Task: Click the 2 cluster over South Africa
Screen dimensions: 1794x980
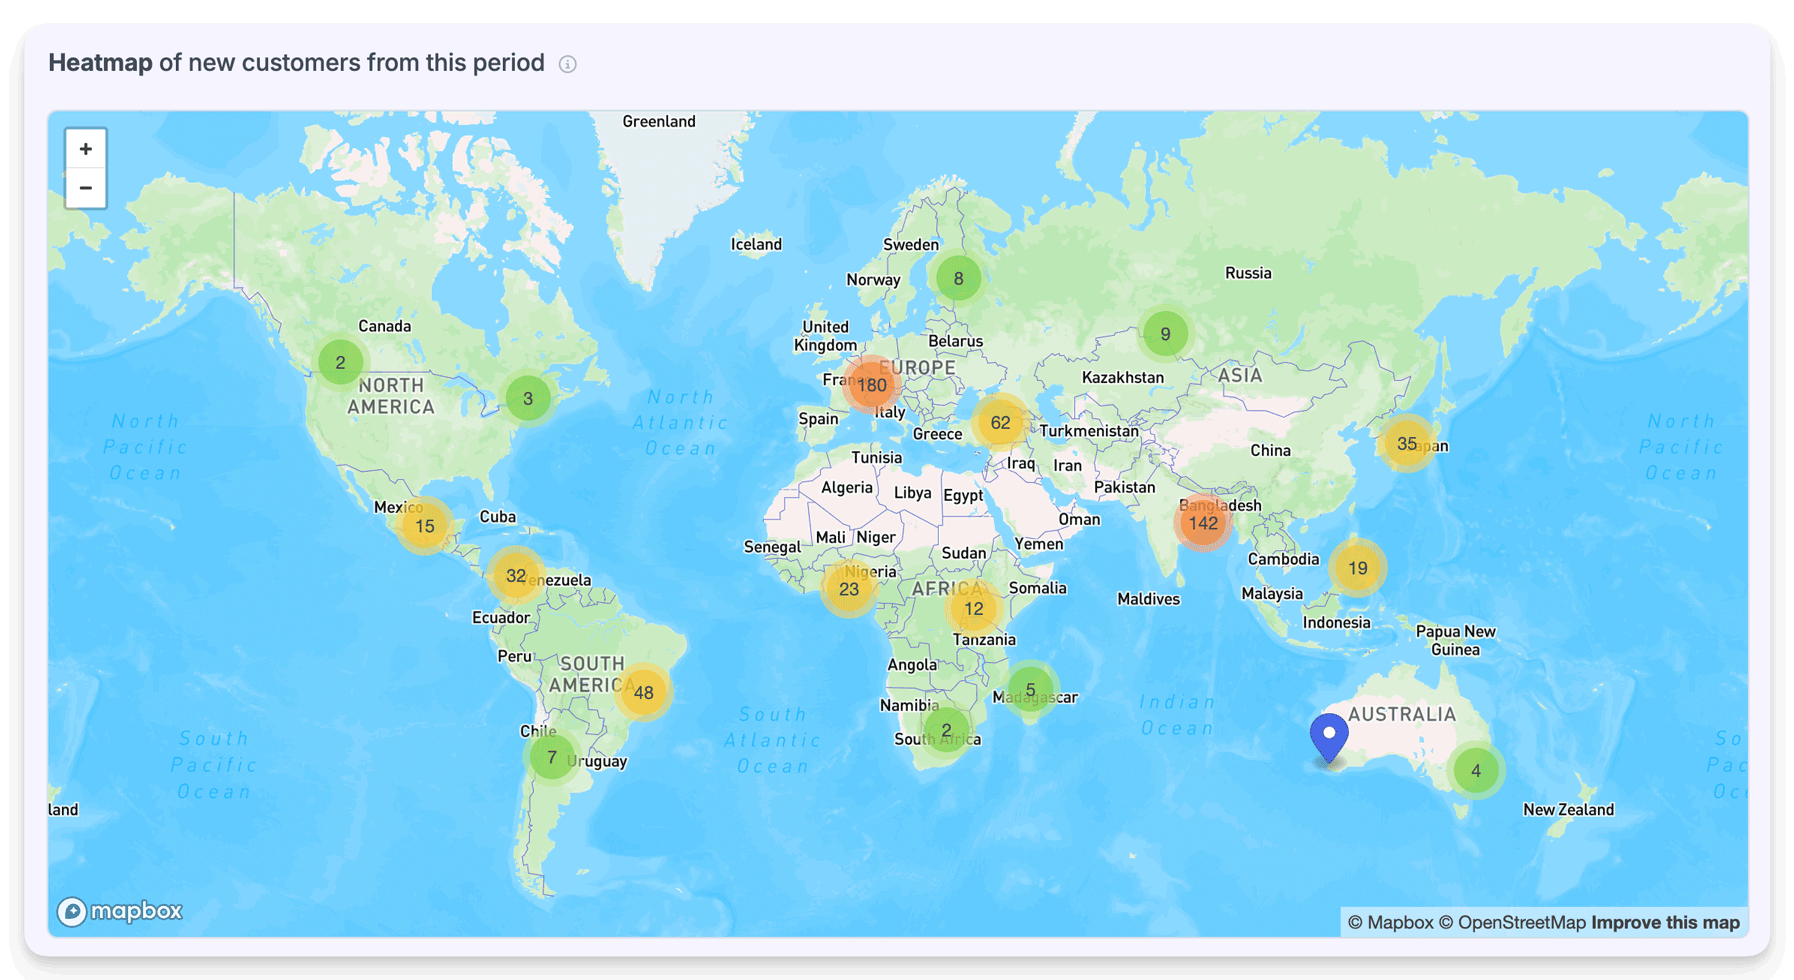Action: pos(946,730)
